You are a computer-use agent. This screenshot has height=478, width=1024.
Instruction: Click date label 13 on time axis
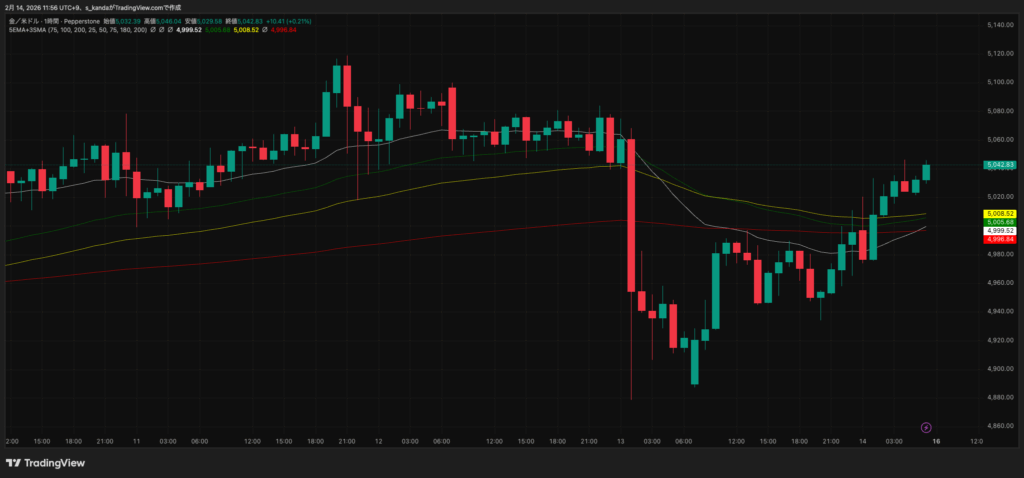620,441
